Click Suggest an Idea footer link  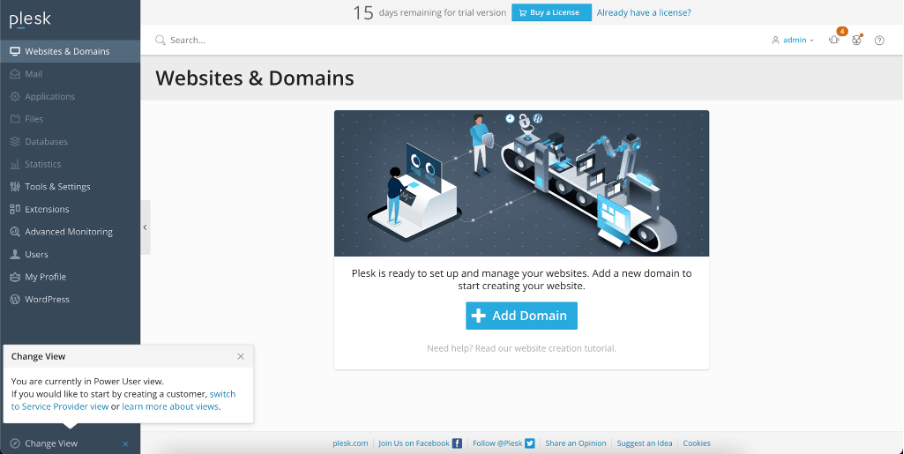click(x=644, y=443)
